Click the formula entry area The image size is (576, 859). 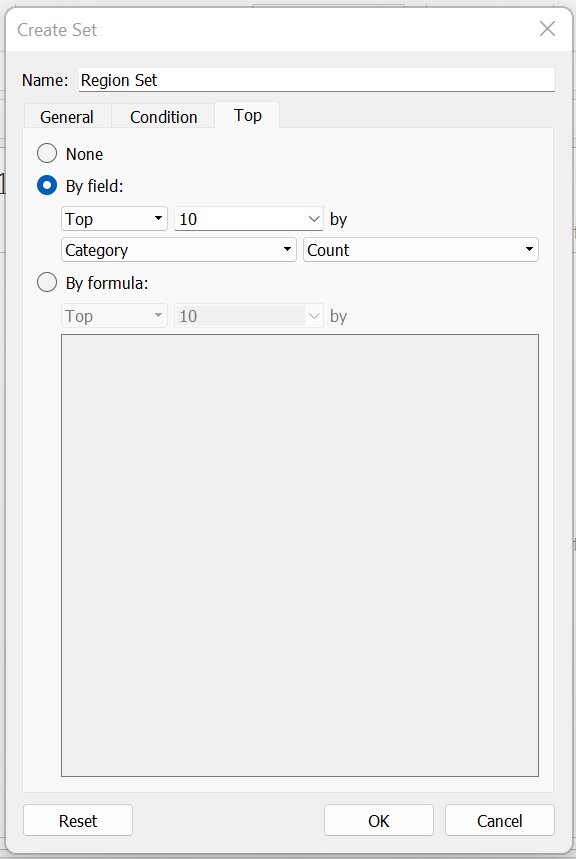pos(299,555)
